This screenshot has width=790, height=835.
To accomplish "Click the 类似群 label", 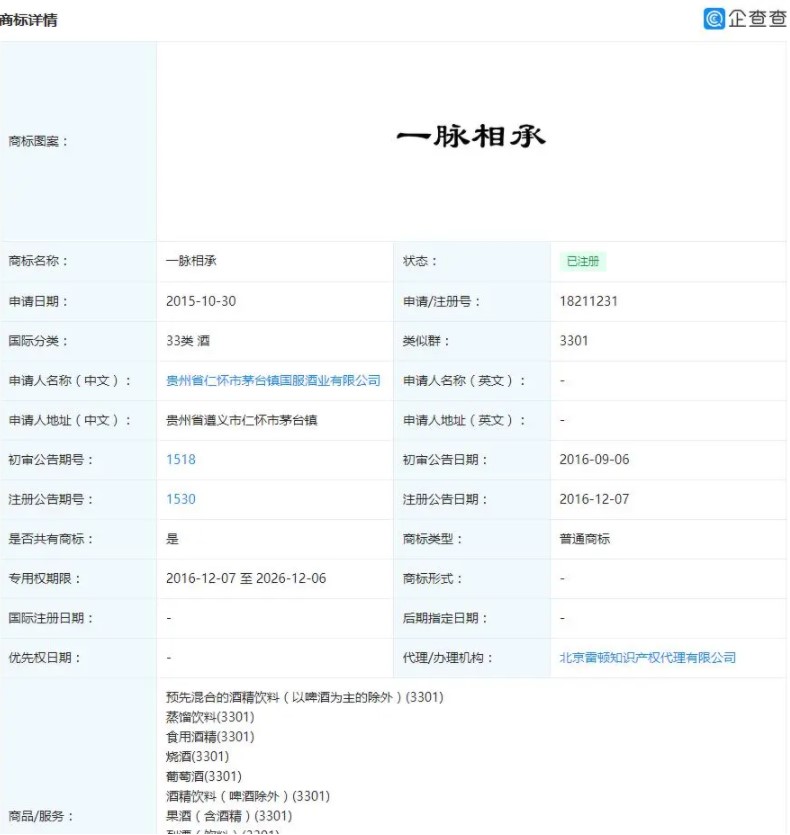I will coord(426,341).
